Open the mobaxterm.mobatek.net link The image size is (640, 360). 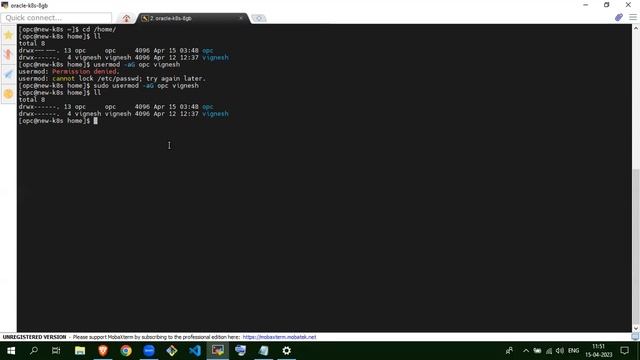pos(279,337)
